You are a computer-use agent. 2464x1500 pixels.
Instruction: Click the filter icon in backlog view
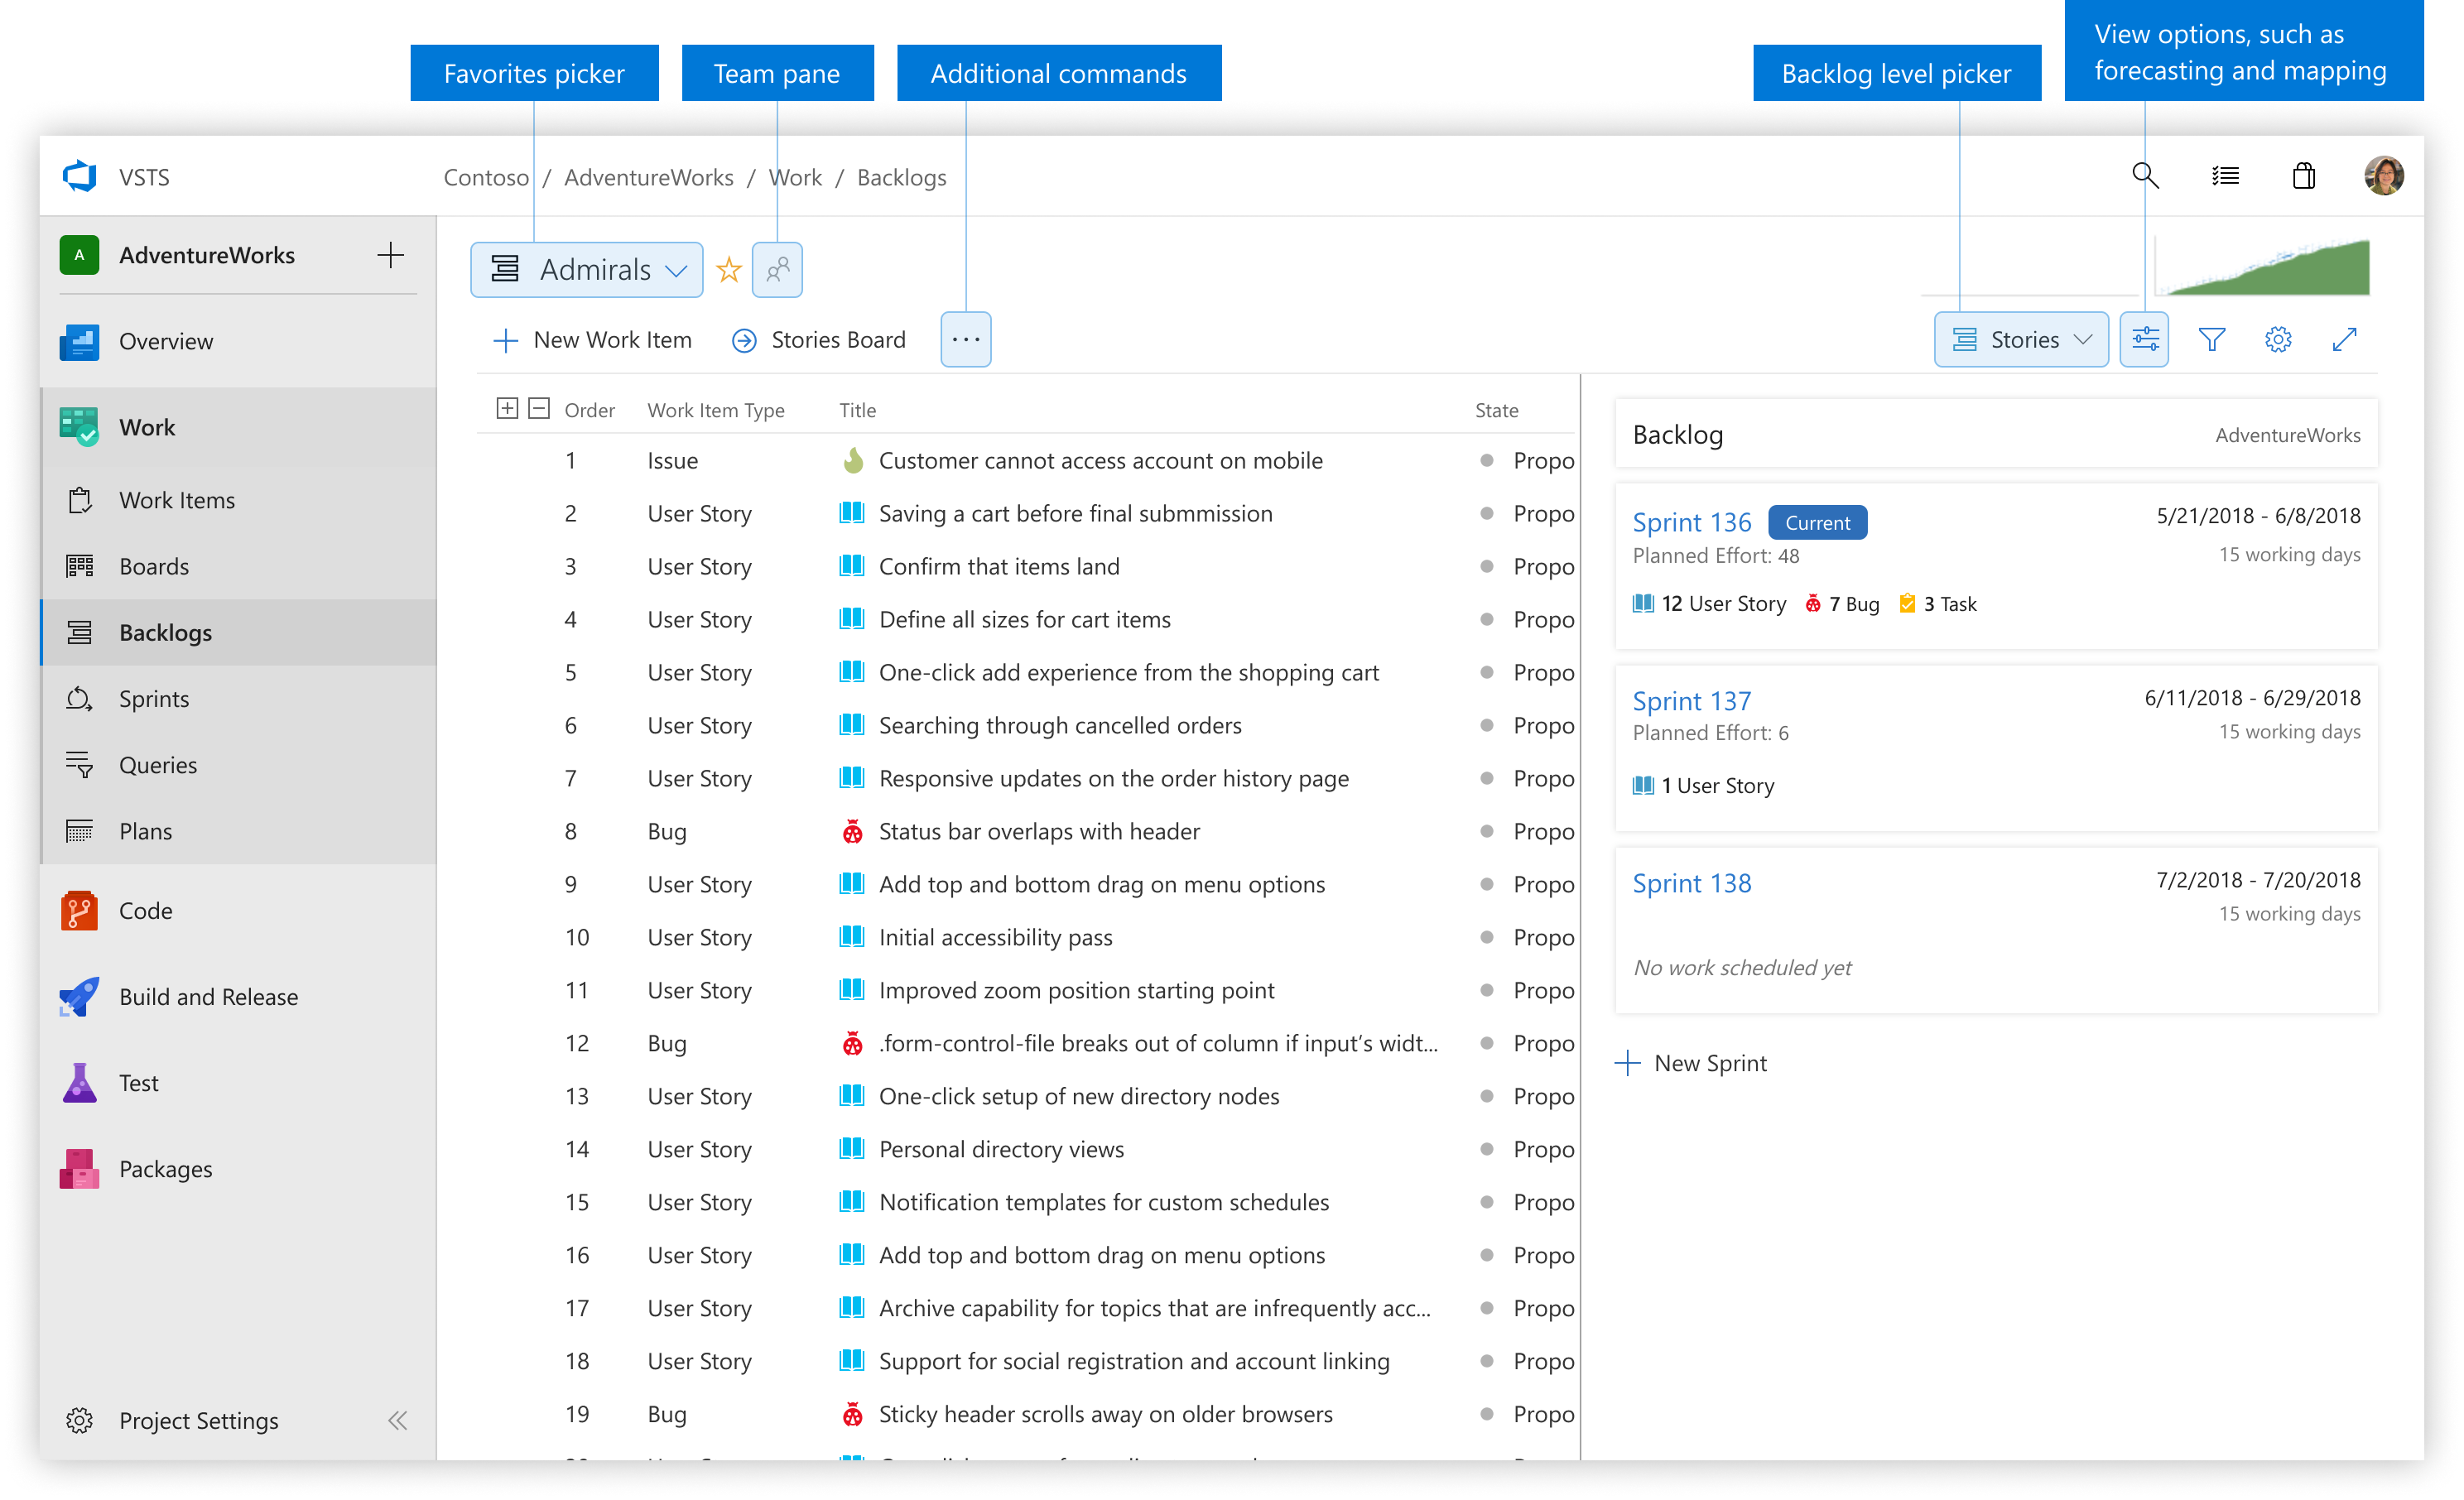click(2212, 339)
